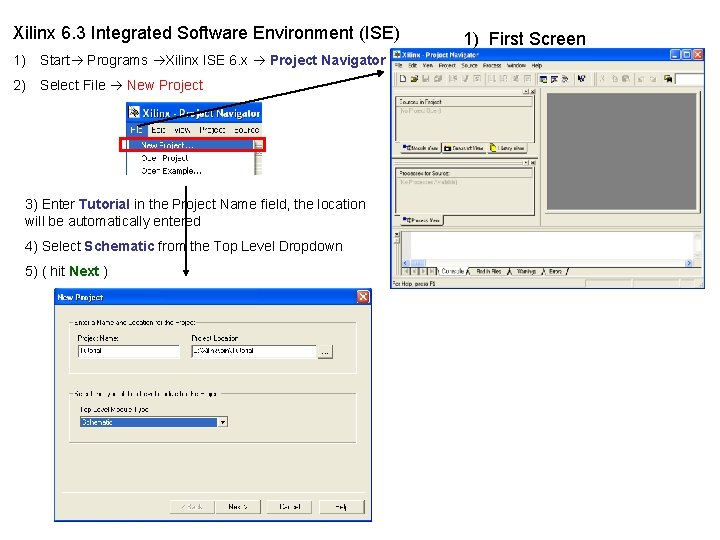Image resolution: width=720 pixels, height=540 pixels.
Task: Click the Cancel button in New Project dialog
Action: (290, 506)
